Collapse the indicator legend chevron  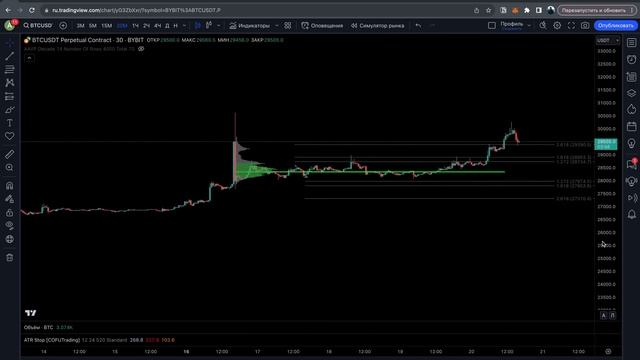point(29,58)
